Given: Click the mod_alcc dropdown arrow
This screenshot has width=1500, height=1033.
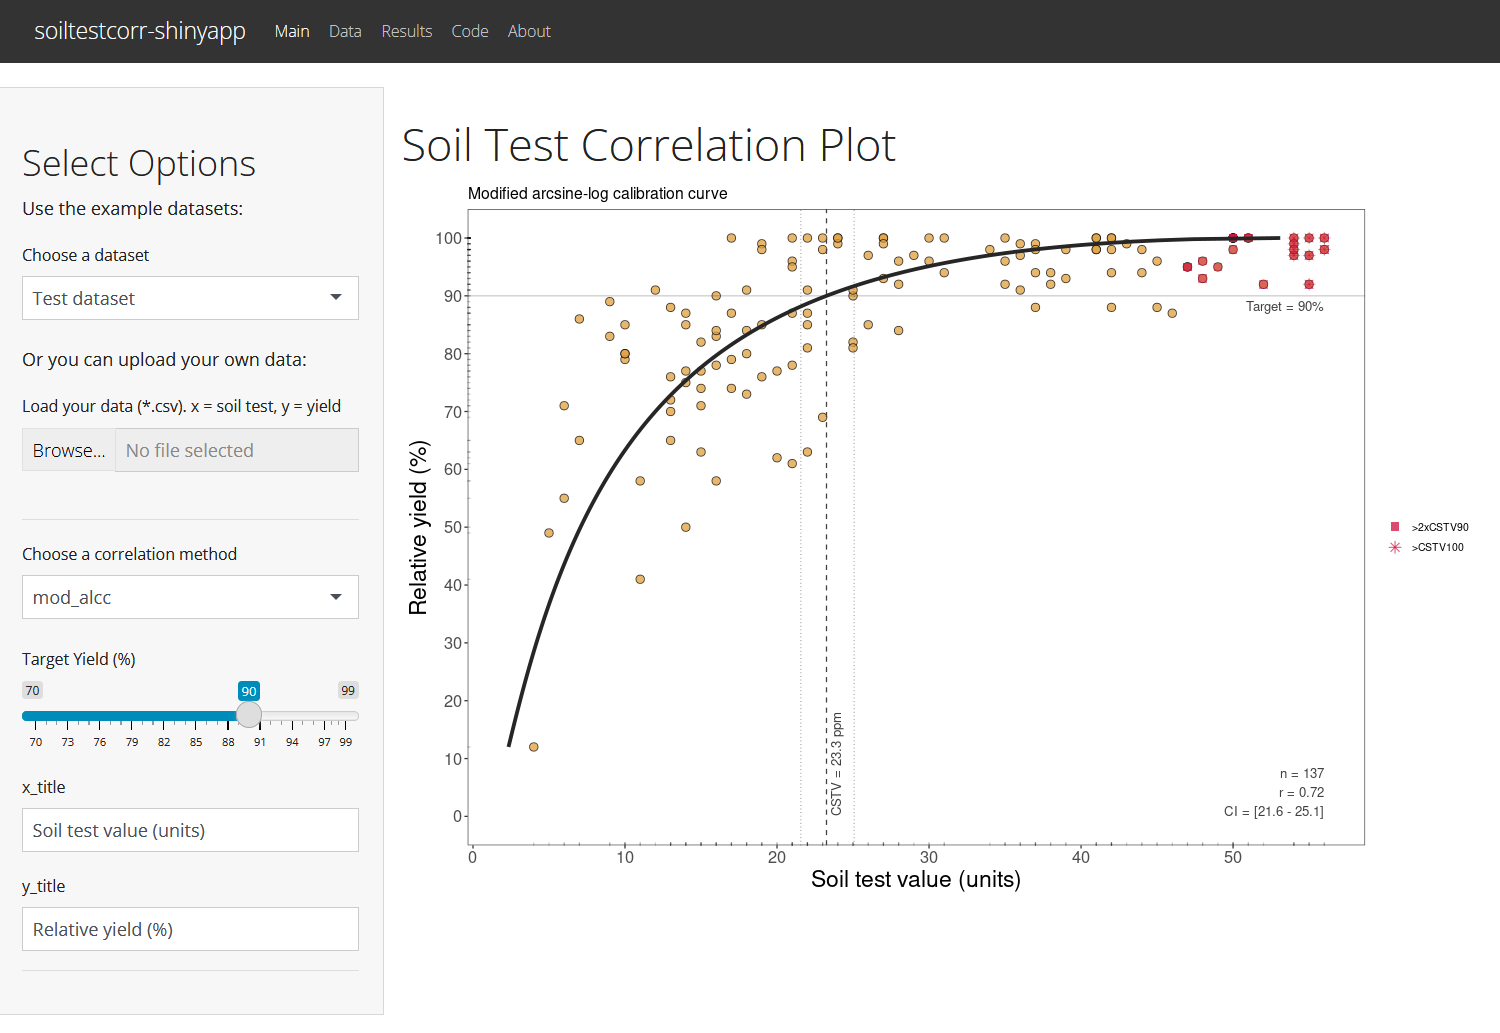Looking at the screenshot, I should [336, 597].
